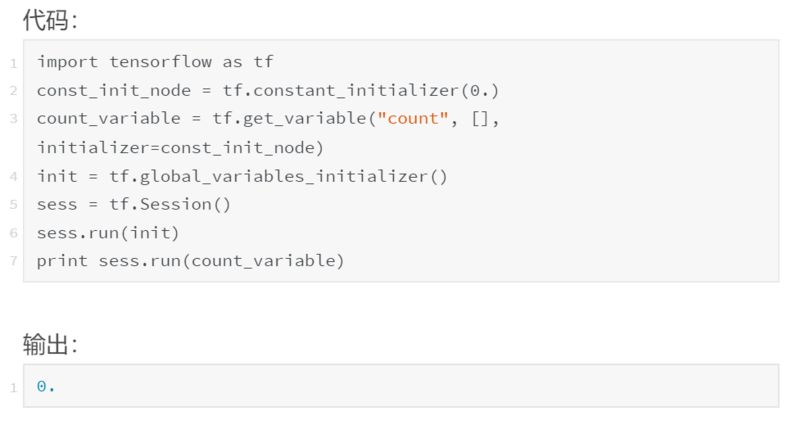
Task: Click line number 5 in the code block
Action: point(14,205)
